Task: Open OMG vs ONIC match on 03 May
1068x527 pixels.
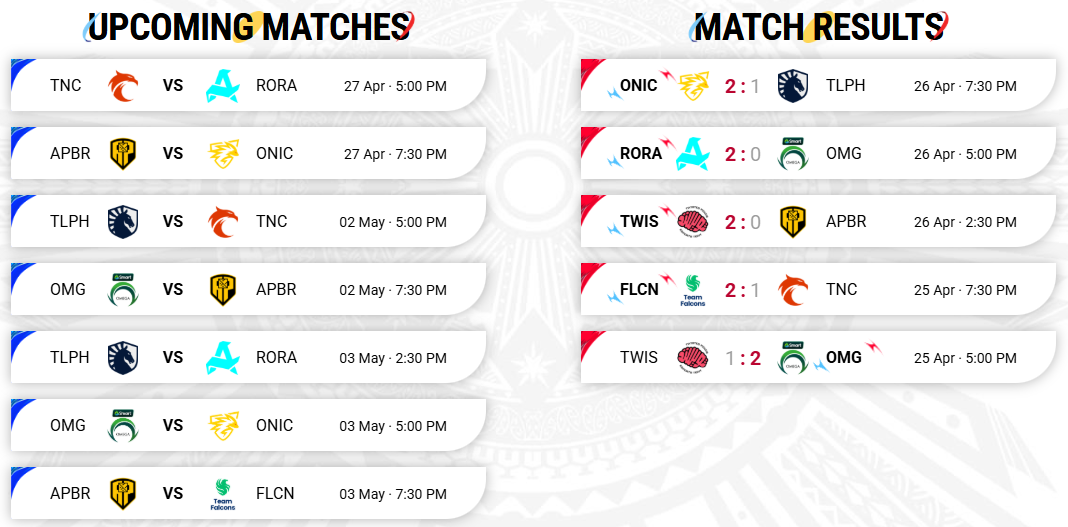Action: (x=248, y=426)
